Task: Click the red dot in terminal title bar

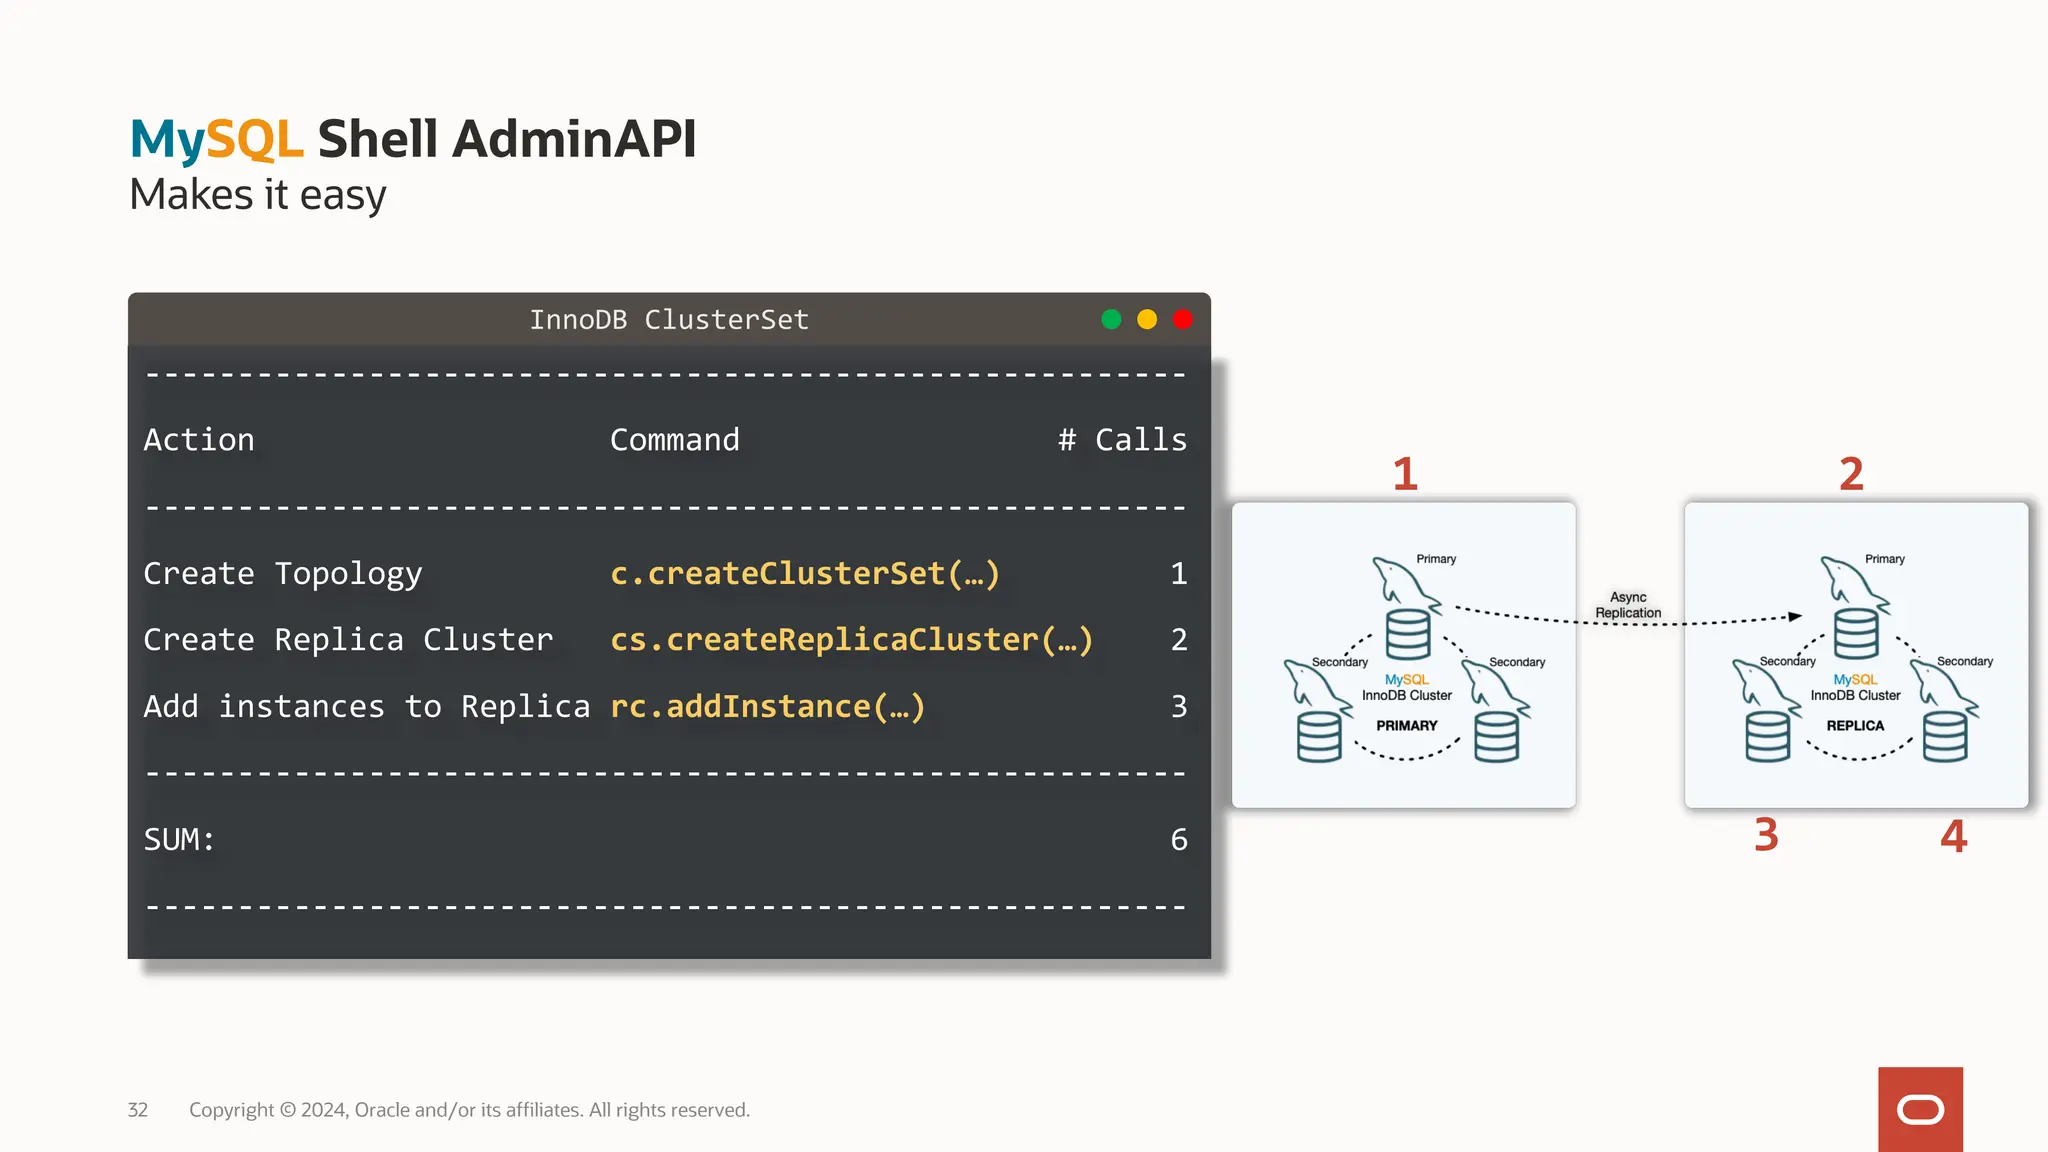Action: (x=1183, y=319)
